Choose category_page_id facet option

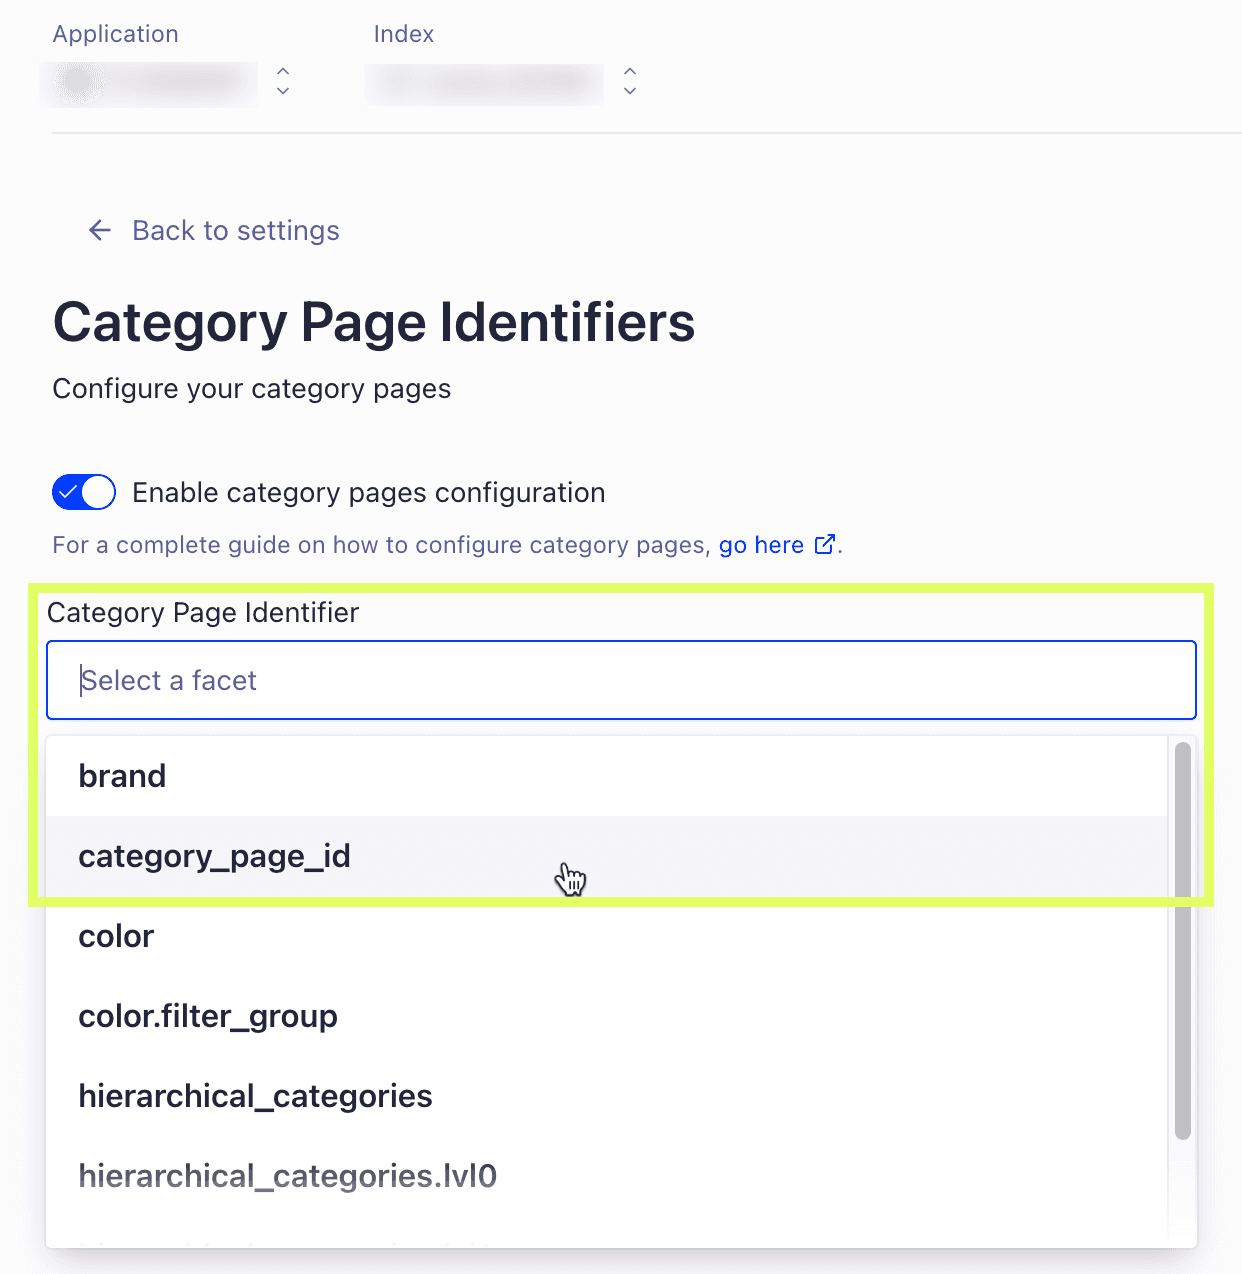(607, 856)
